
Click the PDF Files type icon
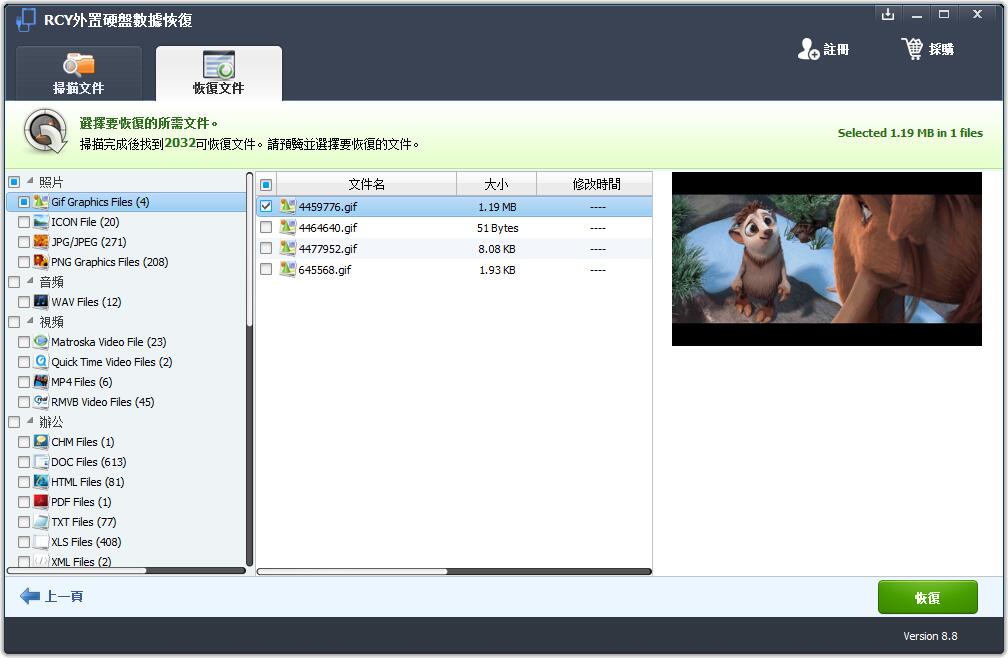pos(41,502)
